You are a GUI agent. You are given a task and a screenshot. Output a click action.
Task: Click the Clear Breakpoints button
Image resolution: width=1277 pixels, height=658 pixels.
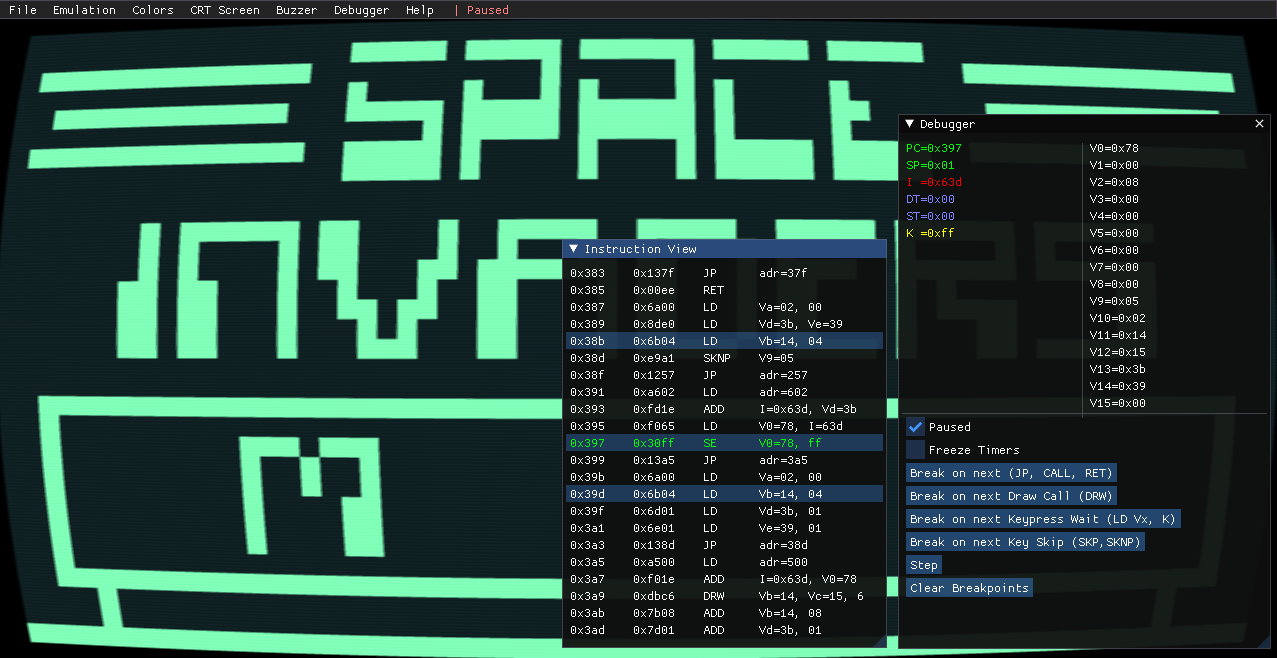click(x=968, y=587)
